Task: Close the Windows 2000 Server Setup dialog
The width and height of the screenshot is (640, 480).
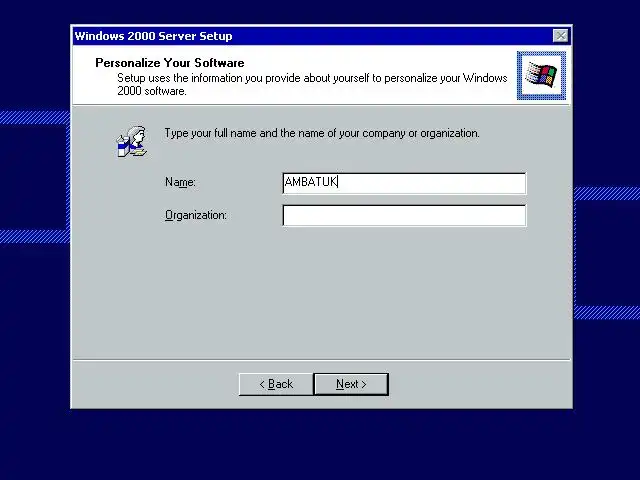Action: 560,36
